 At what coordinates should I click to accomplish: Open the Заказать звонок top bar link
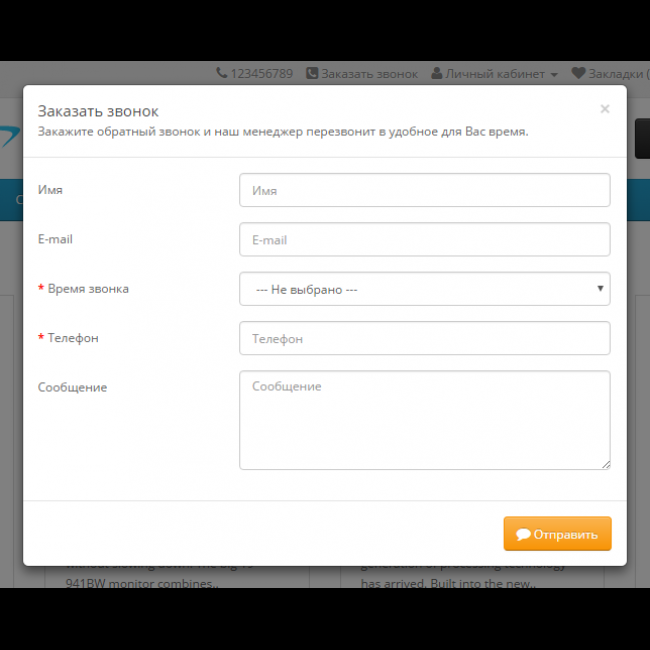coord(369,74)
